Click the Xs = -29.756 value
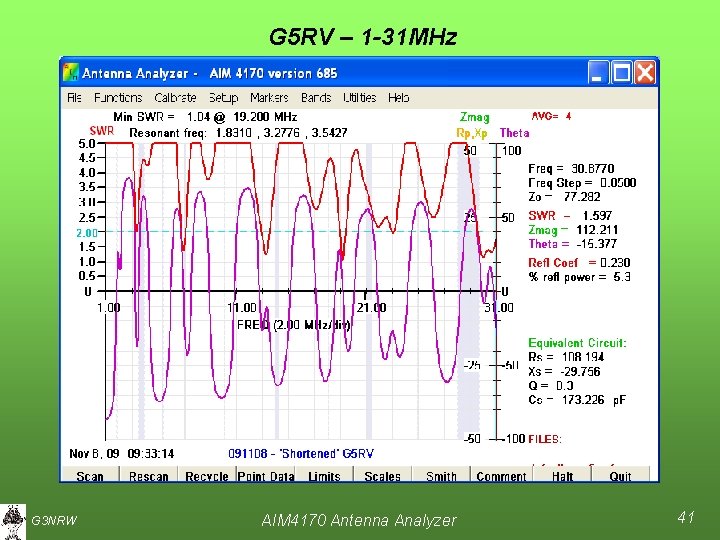The height and width of the screenshot is (540, 720). pos(564,371)
